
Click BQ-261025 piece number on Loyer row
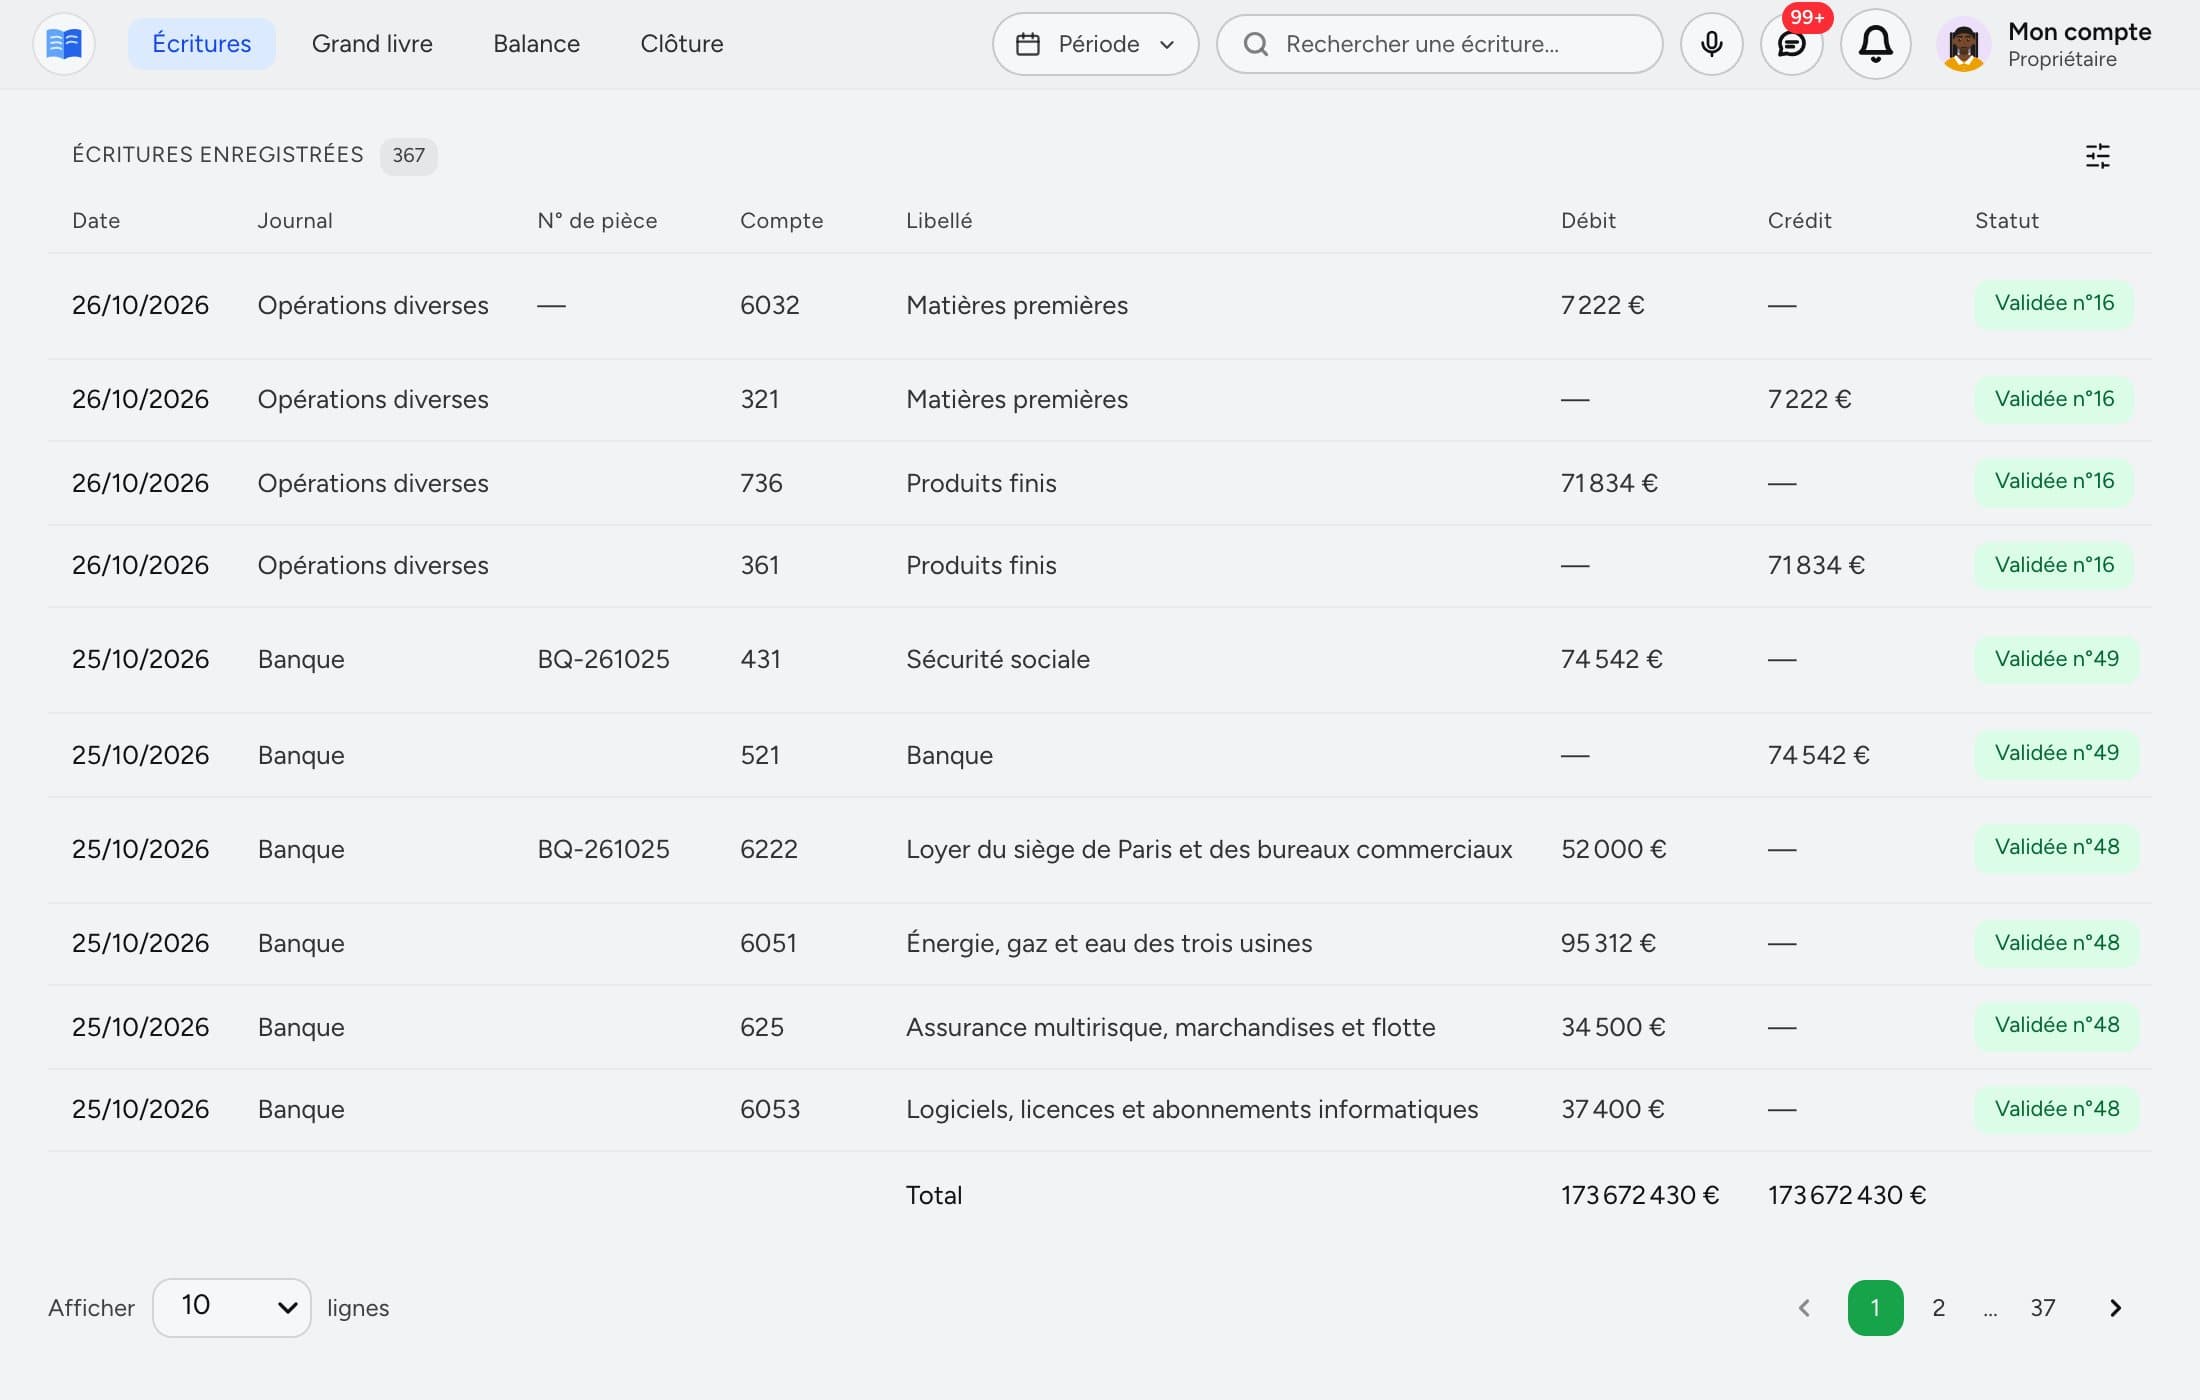(603, 850)
